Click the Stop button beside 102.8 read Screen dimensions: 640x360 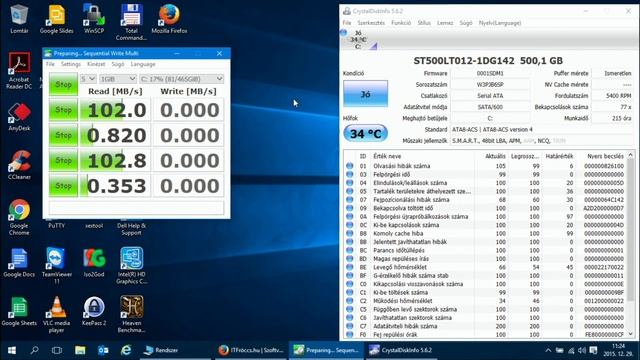[63, 160]
